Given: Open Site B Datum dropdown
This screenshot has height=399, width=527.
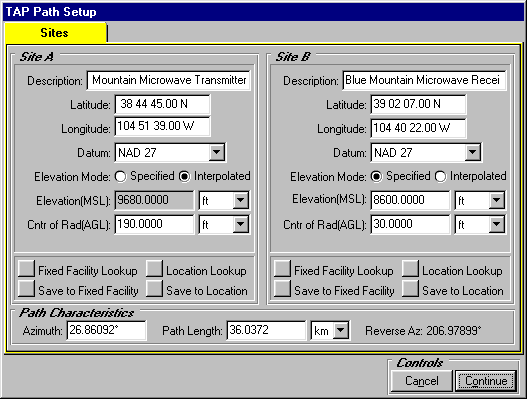Looking at the screenshot, I should coord(473,153).
